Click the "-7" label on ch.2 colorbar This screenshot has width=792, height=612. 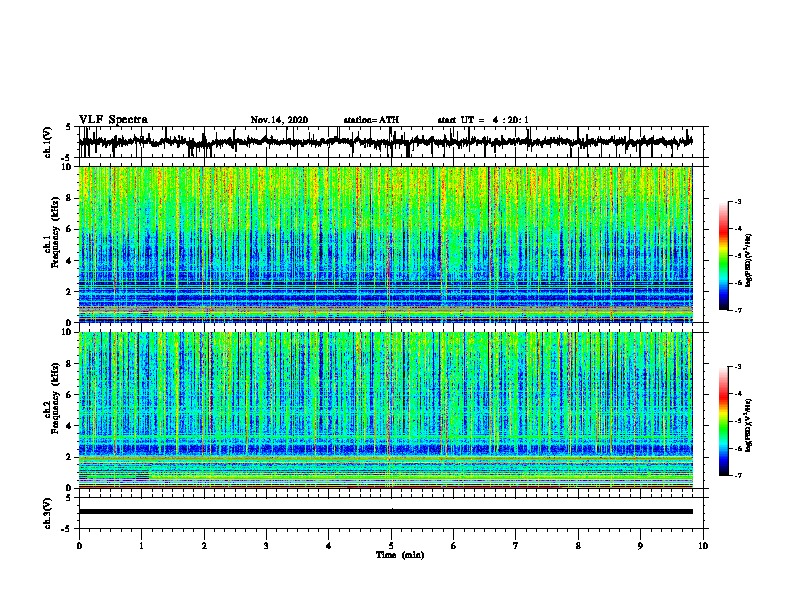737,476
